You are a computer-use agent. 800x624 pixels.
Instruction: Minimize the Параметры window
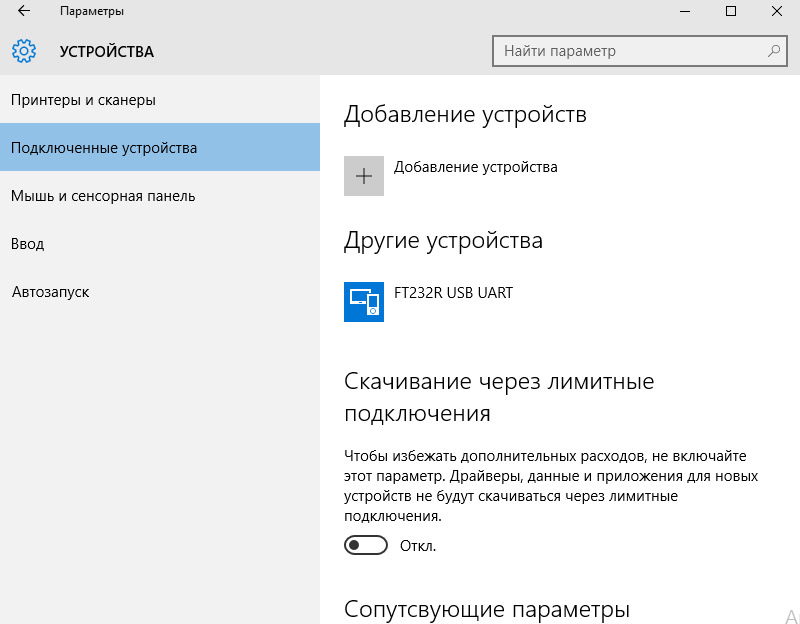pos(685,11)
